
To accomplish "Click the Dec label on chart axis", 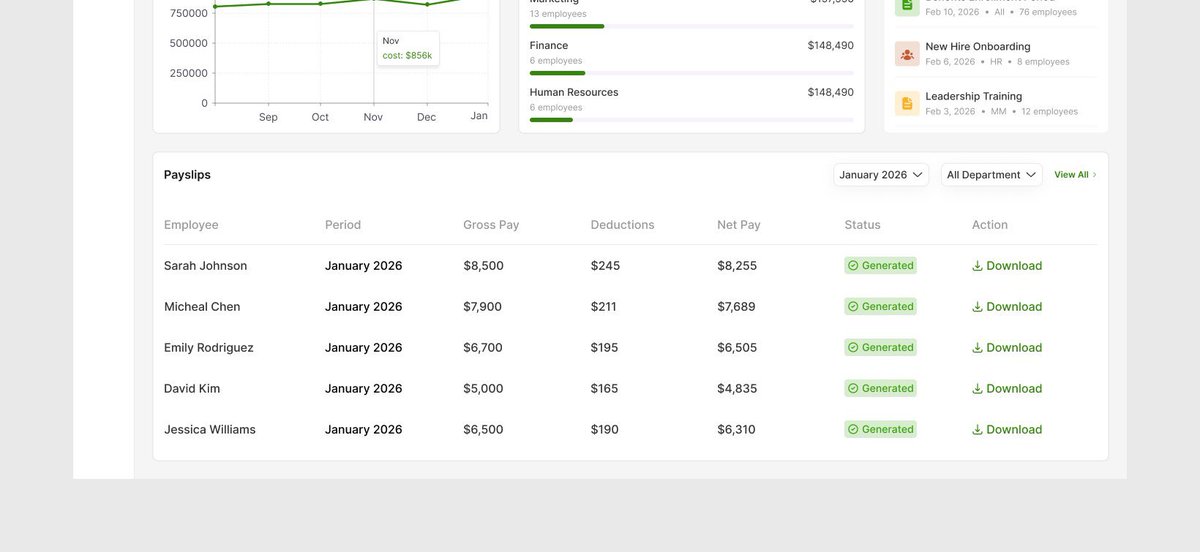I will pos(427,117).
